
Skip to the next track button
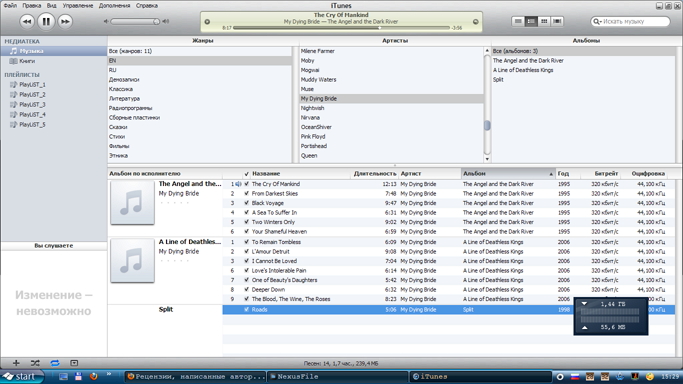point(65,21)
